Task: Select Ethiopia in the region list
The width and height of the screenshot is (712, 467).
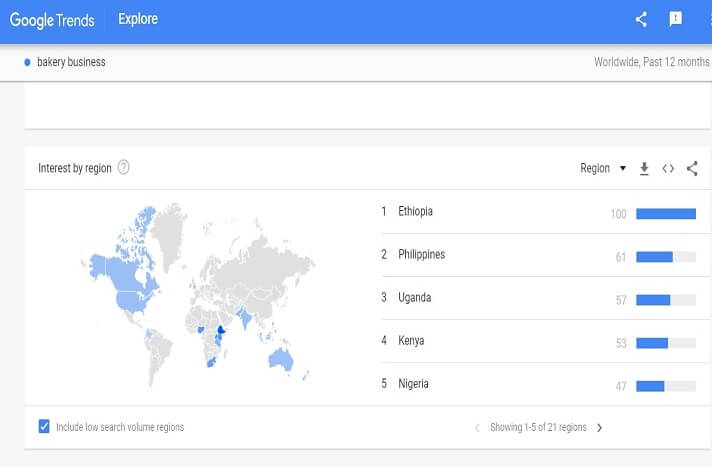Action: (x=415, y=212)
